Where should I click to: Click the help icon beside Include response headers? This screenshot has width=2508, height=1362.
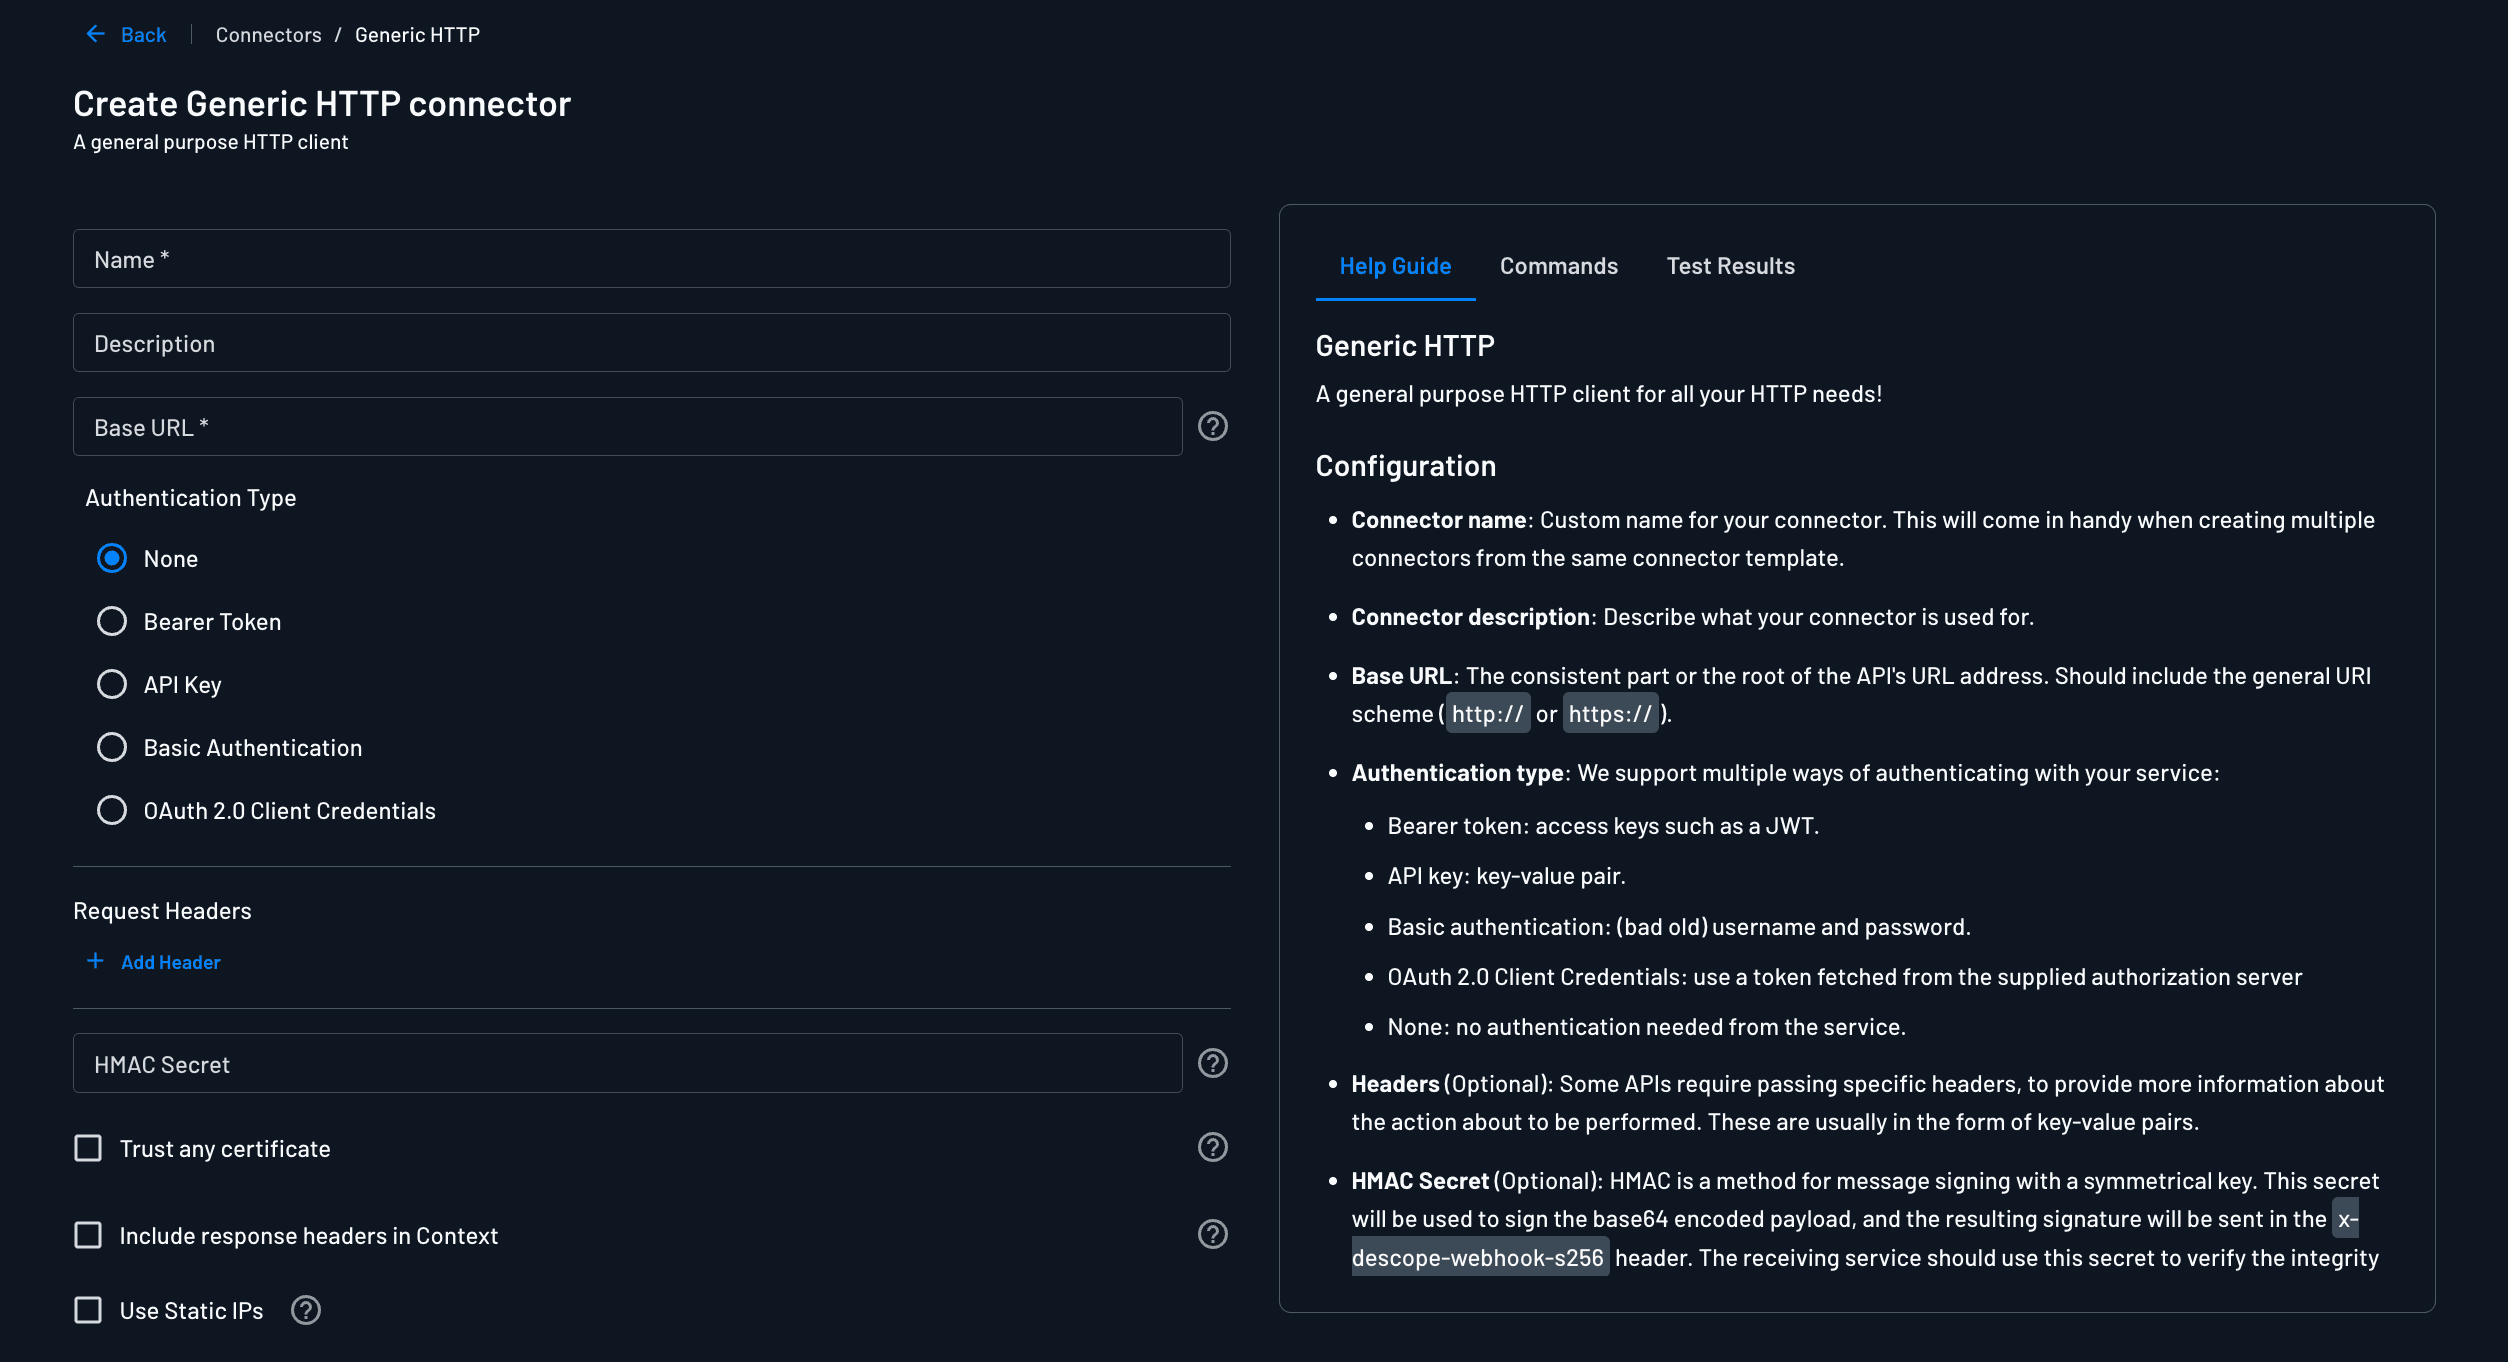[1212, 1235]
